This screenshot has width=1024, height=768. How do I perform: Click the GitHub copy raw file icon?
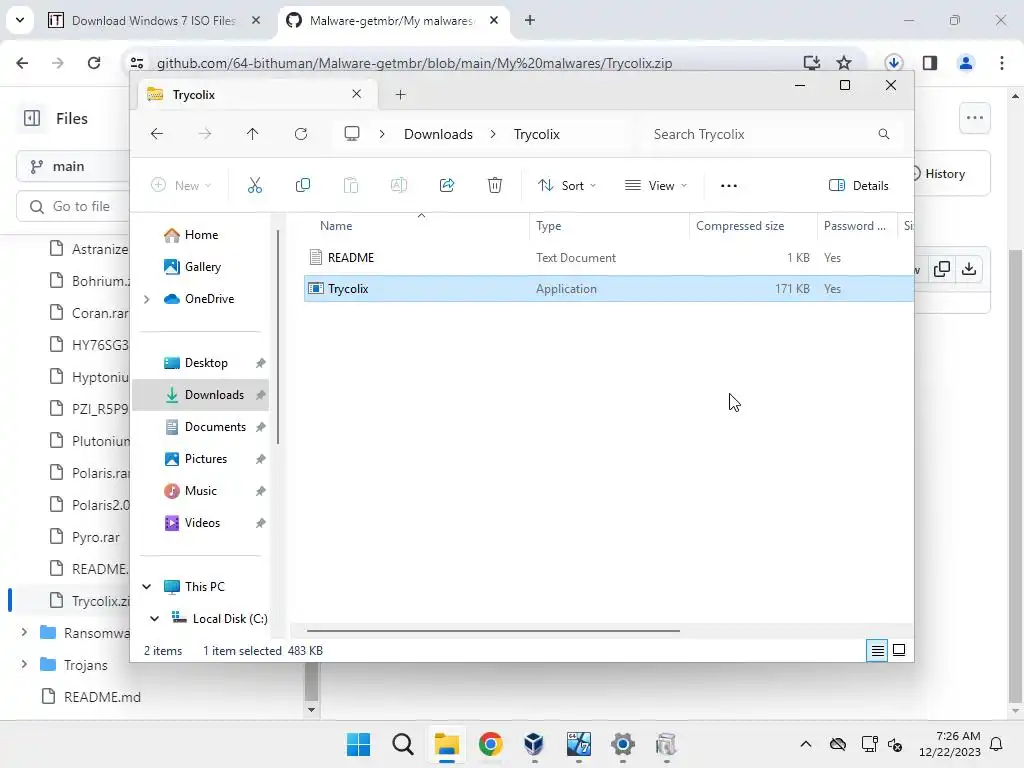pyautogui.click(x=942, y=269)
